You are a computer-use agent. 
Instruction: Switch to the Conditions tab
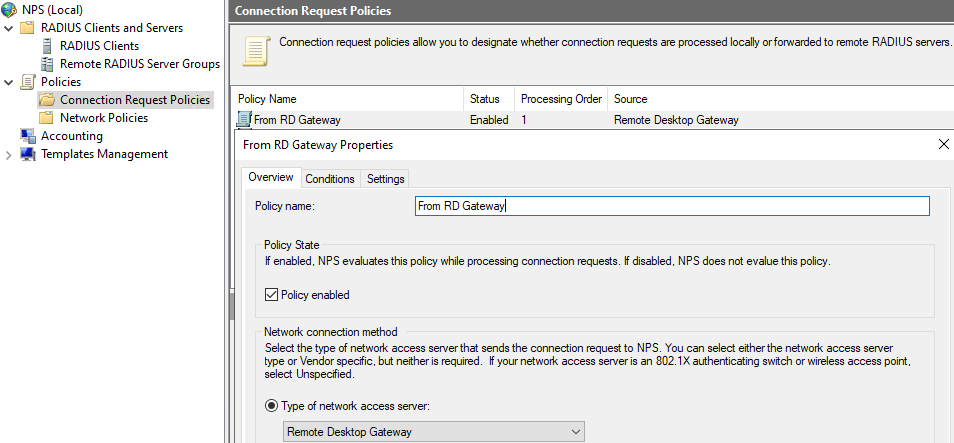coord(330,179)
